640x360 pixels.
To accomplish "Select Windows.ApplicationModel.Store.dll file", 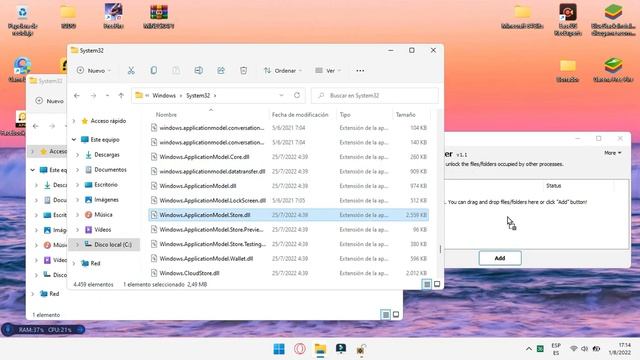I will coord(288,215).
